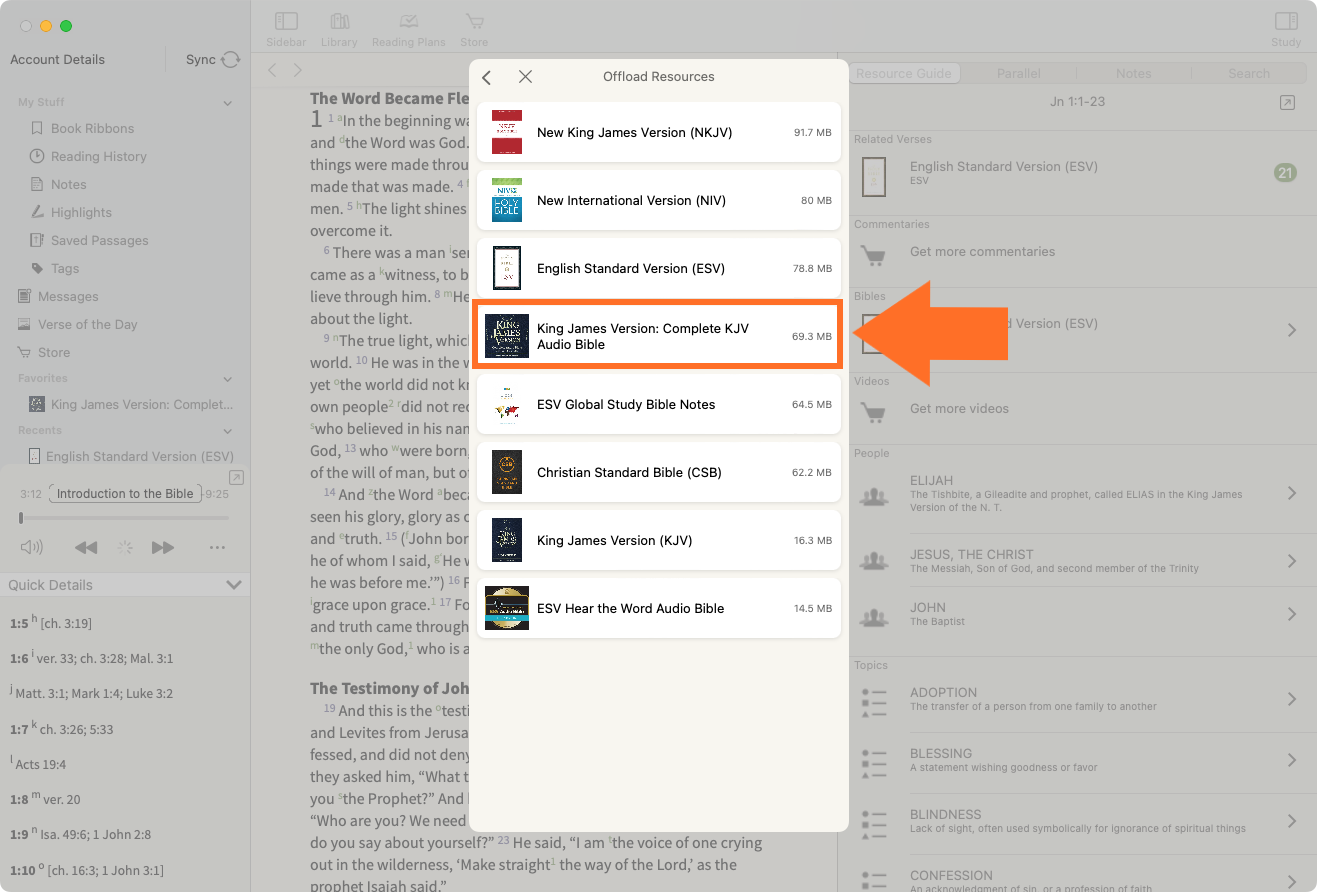Screen dimensions: 1317x892
Task: Switch to the Notes tab
Action: click(1133, 73)
